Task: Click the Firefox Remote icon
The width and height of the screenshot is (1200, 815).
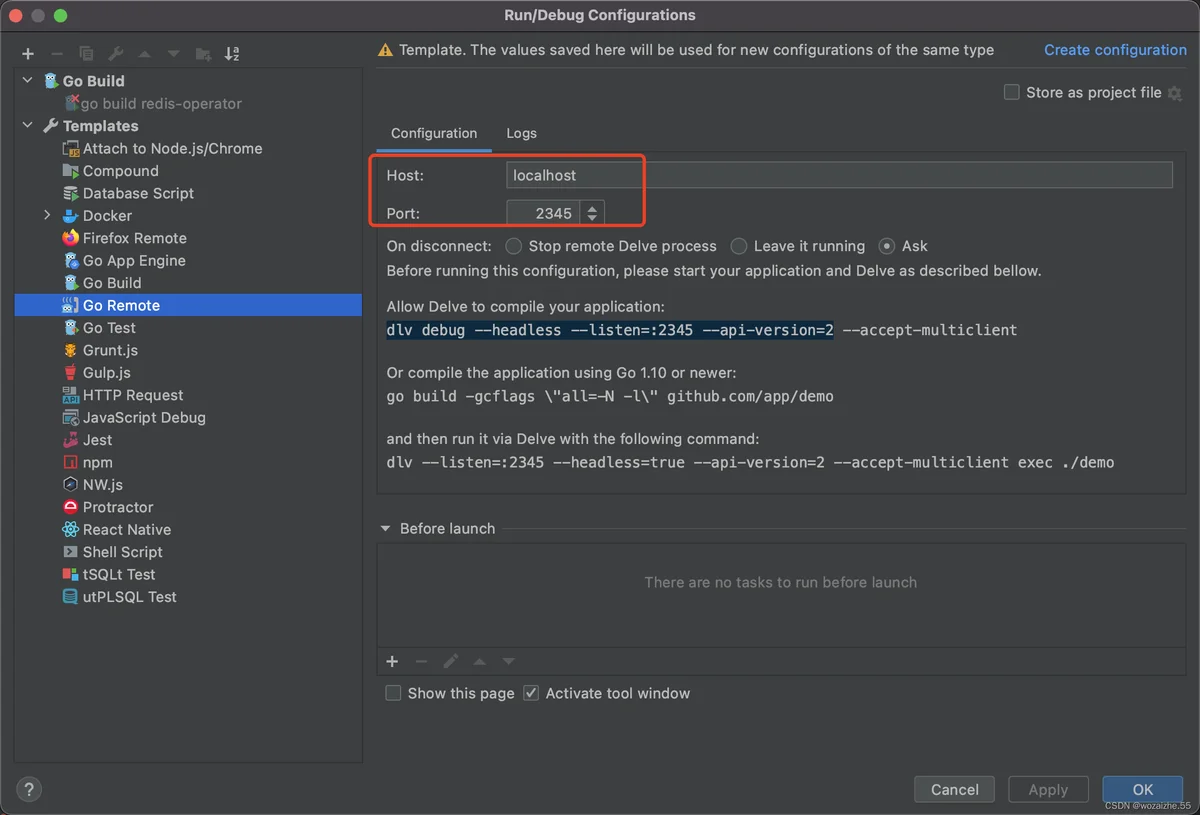Action: click(x=70, y=238)
